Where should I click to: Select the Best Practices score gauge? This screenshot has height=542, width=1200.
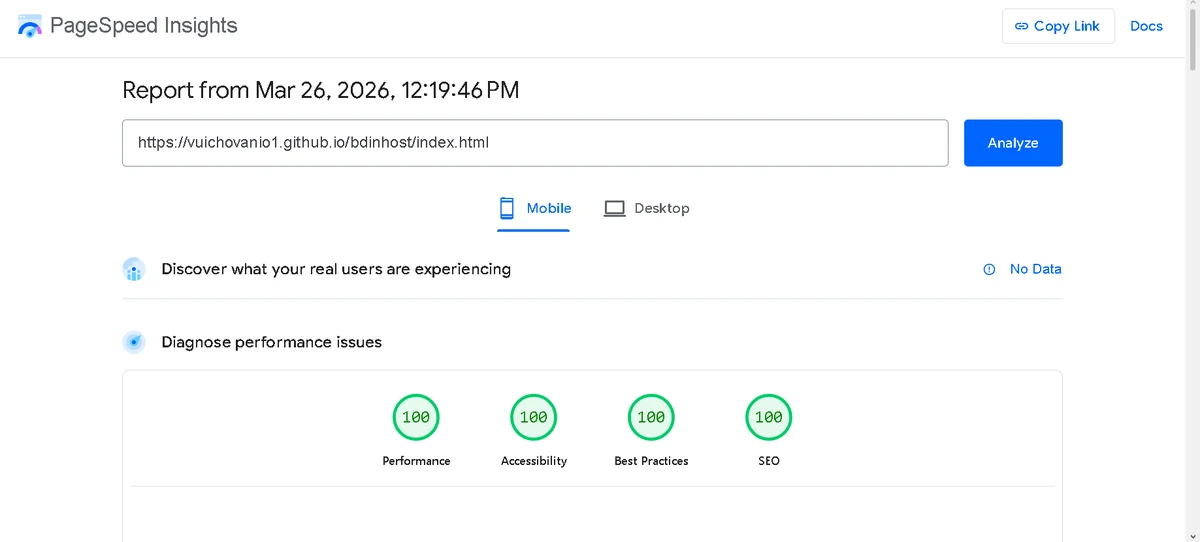651,417
